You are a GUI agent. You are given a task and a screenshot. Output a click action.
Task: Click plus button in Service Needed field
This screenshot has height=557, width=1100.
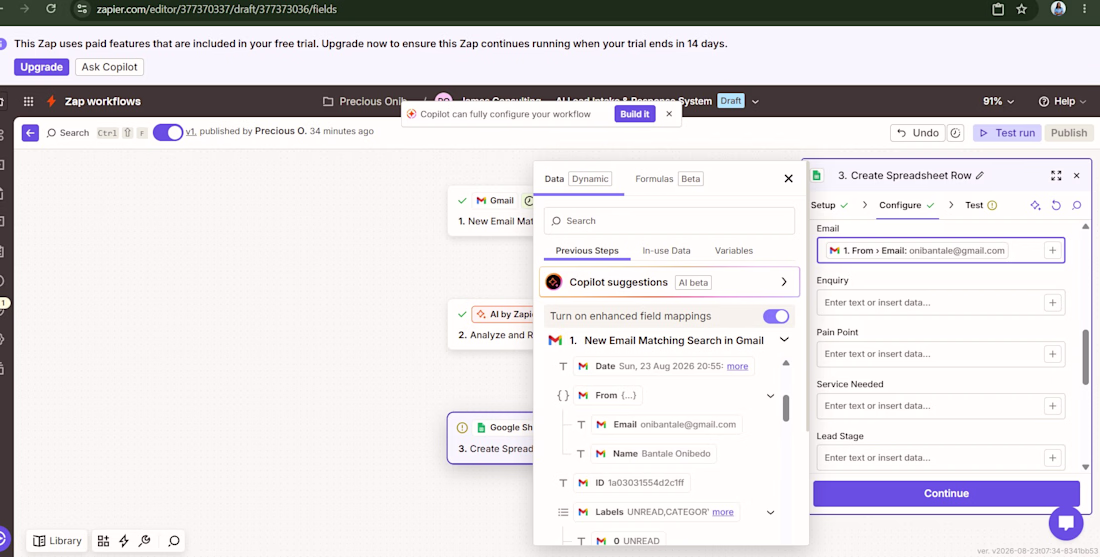coord(1052,405)
